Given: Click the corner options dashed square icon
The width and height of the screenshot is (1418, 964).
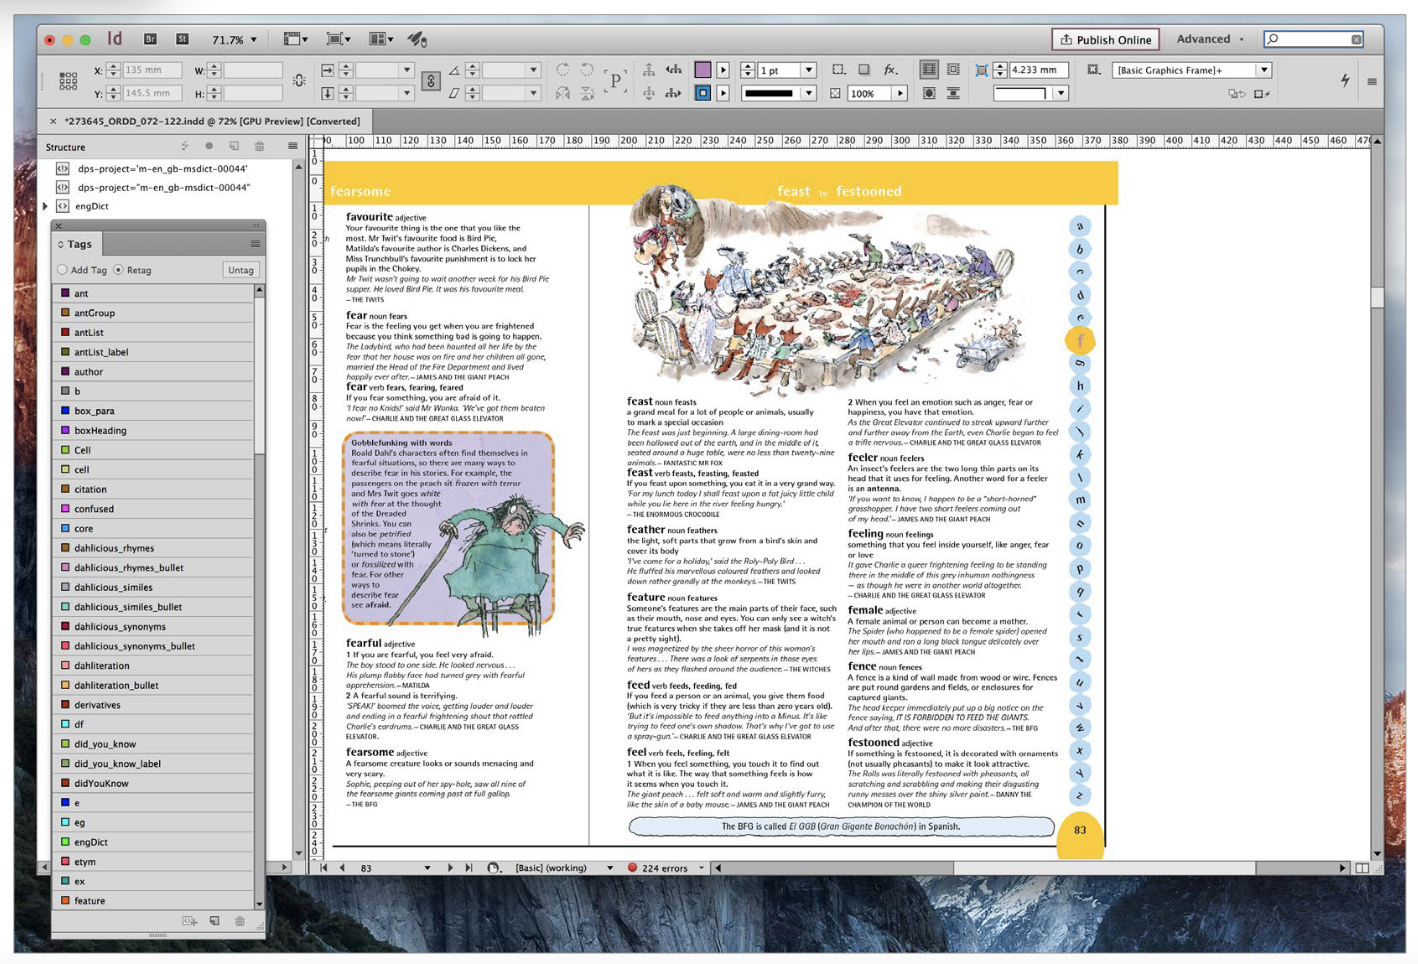Looking at the screenshot, I should [x=839, y=70].
